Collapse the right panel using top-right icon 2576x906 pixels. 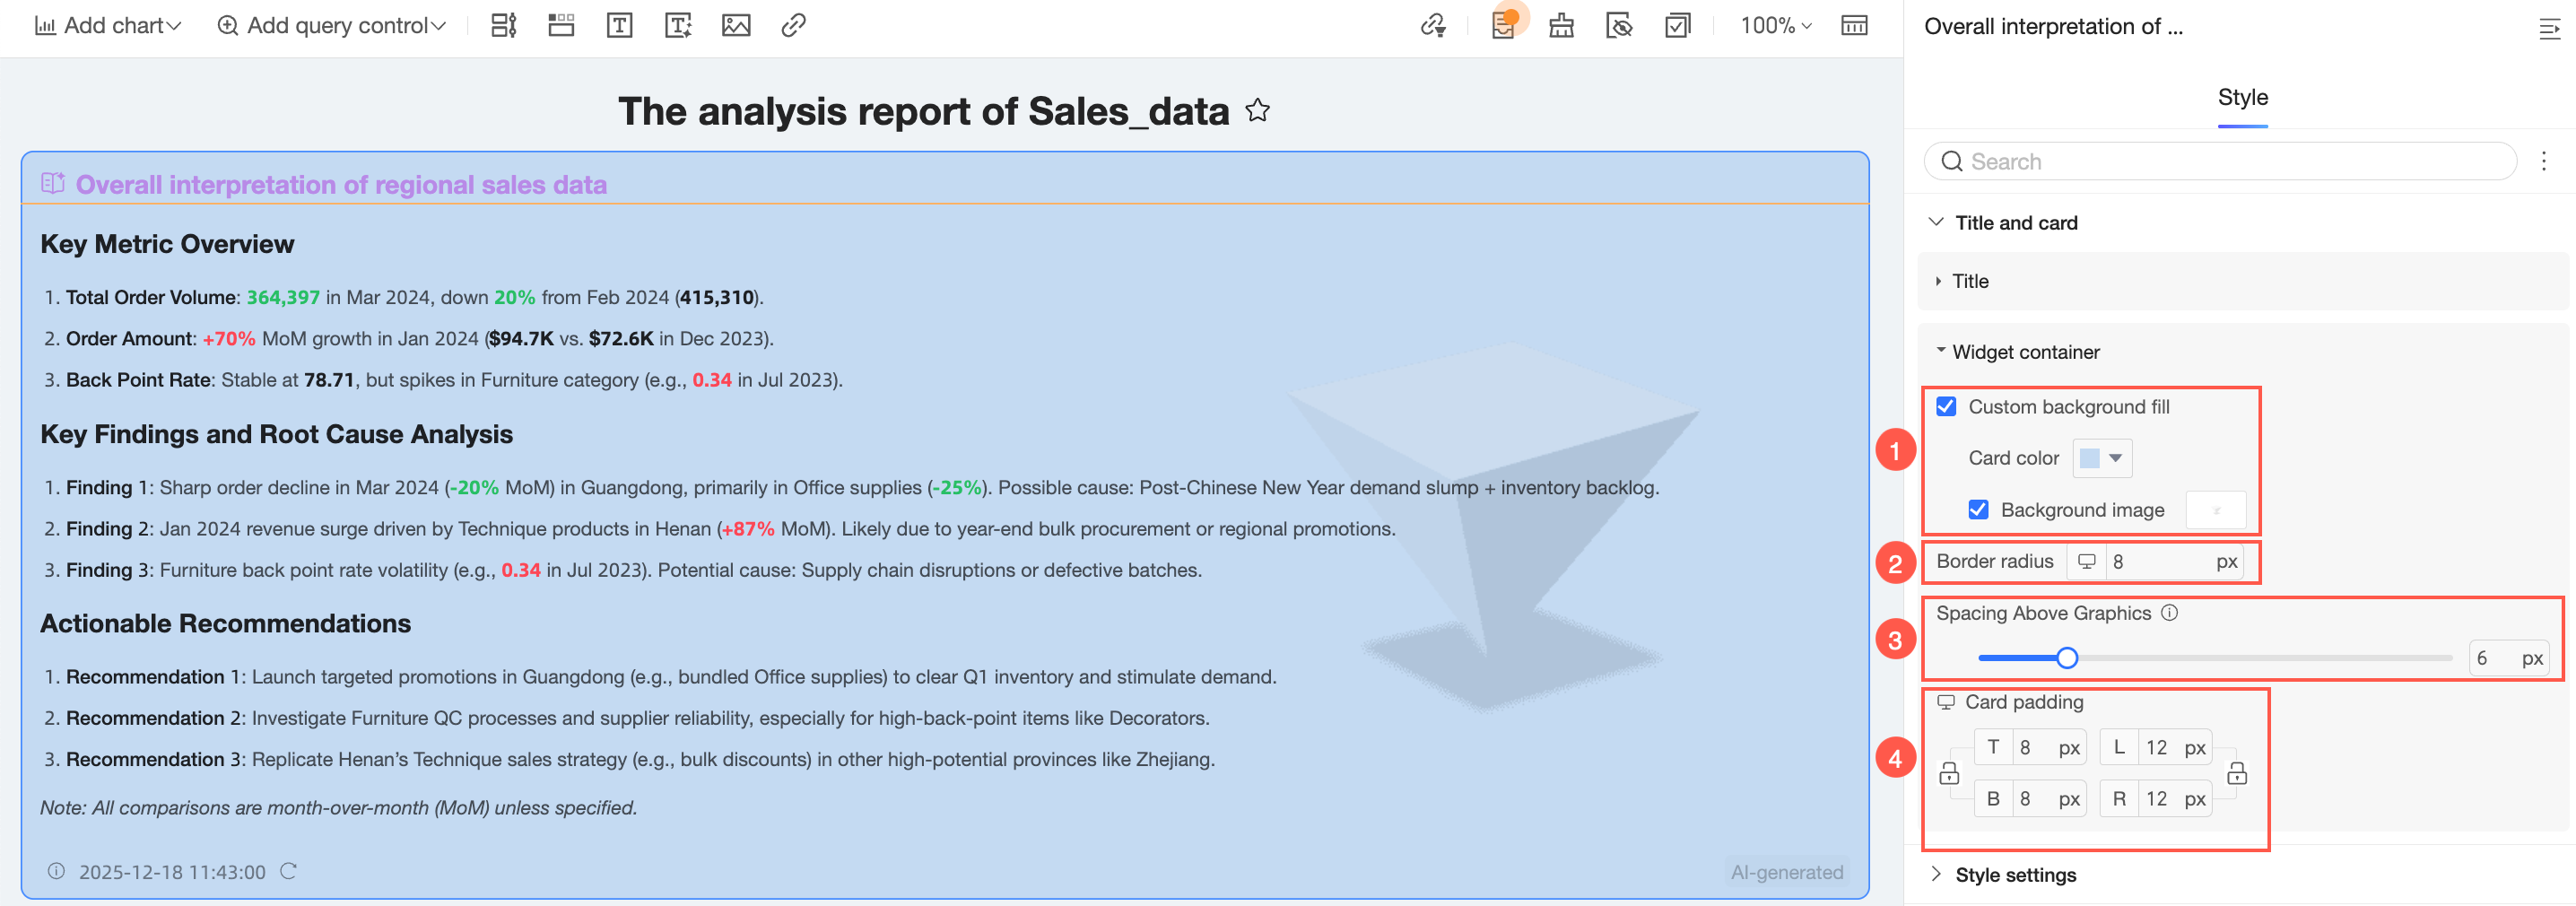point(2549,28)
